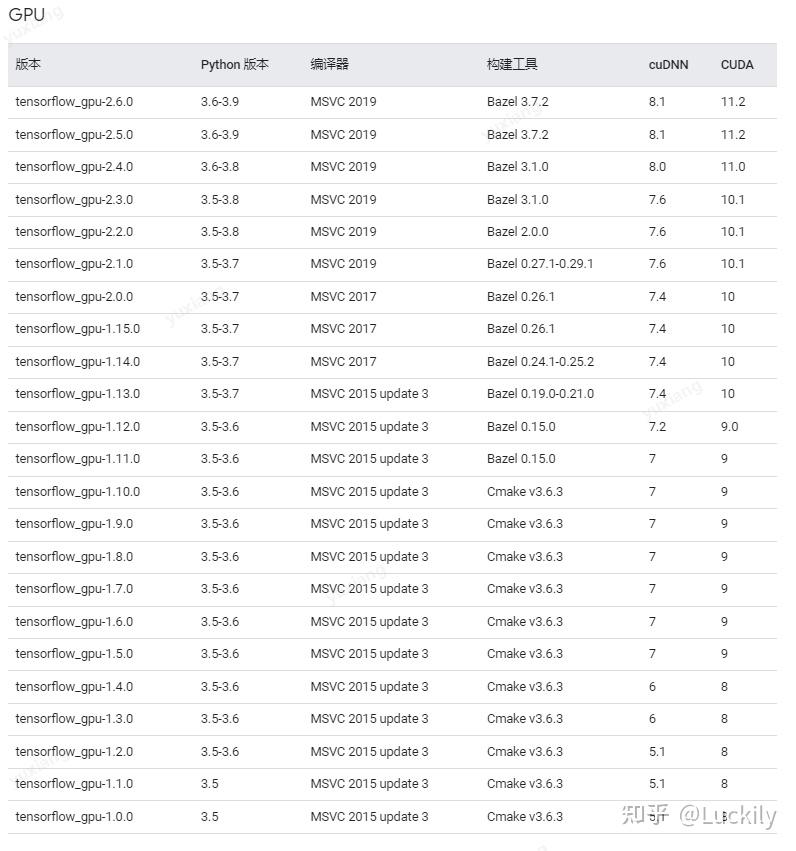Click Bazel 0.15.0 in the tensorflow_gpu-1.12.0 row
The width and height of the screenshot is (796, 851).
point(521,427)
